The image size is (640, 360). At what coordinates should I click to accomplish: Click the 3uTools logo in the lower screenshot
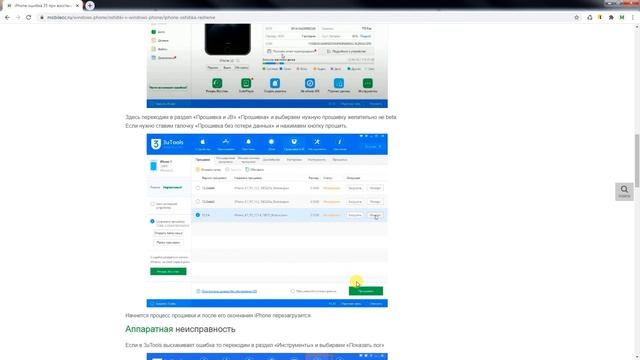click(167, 143)
